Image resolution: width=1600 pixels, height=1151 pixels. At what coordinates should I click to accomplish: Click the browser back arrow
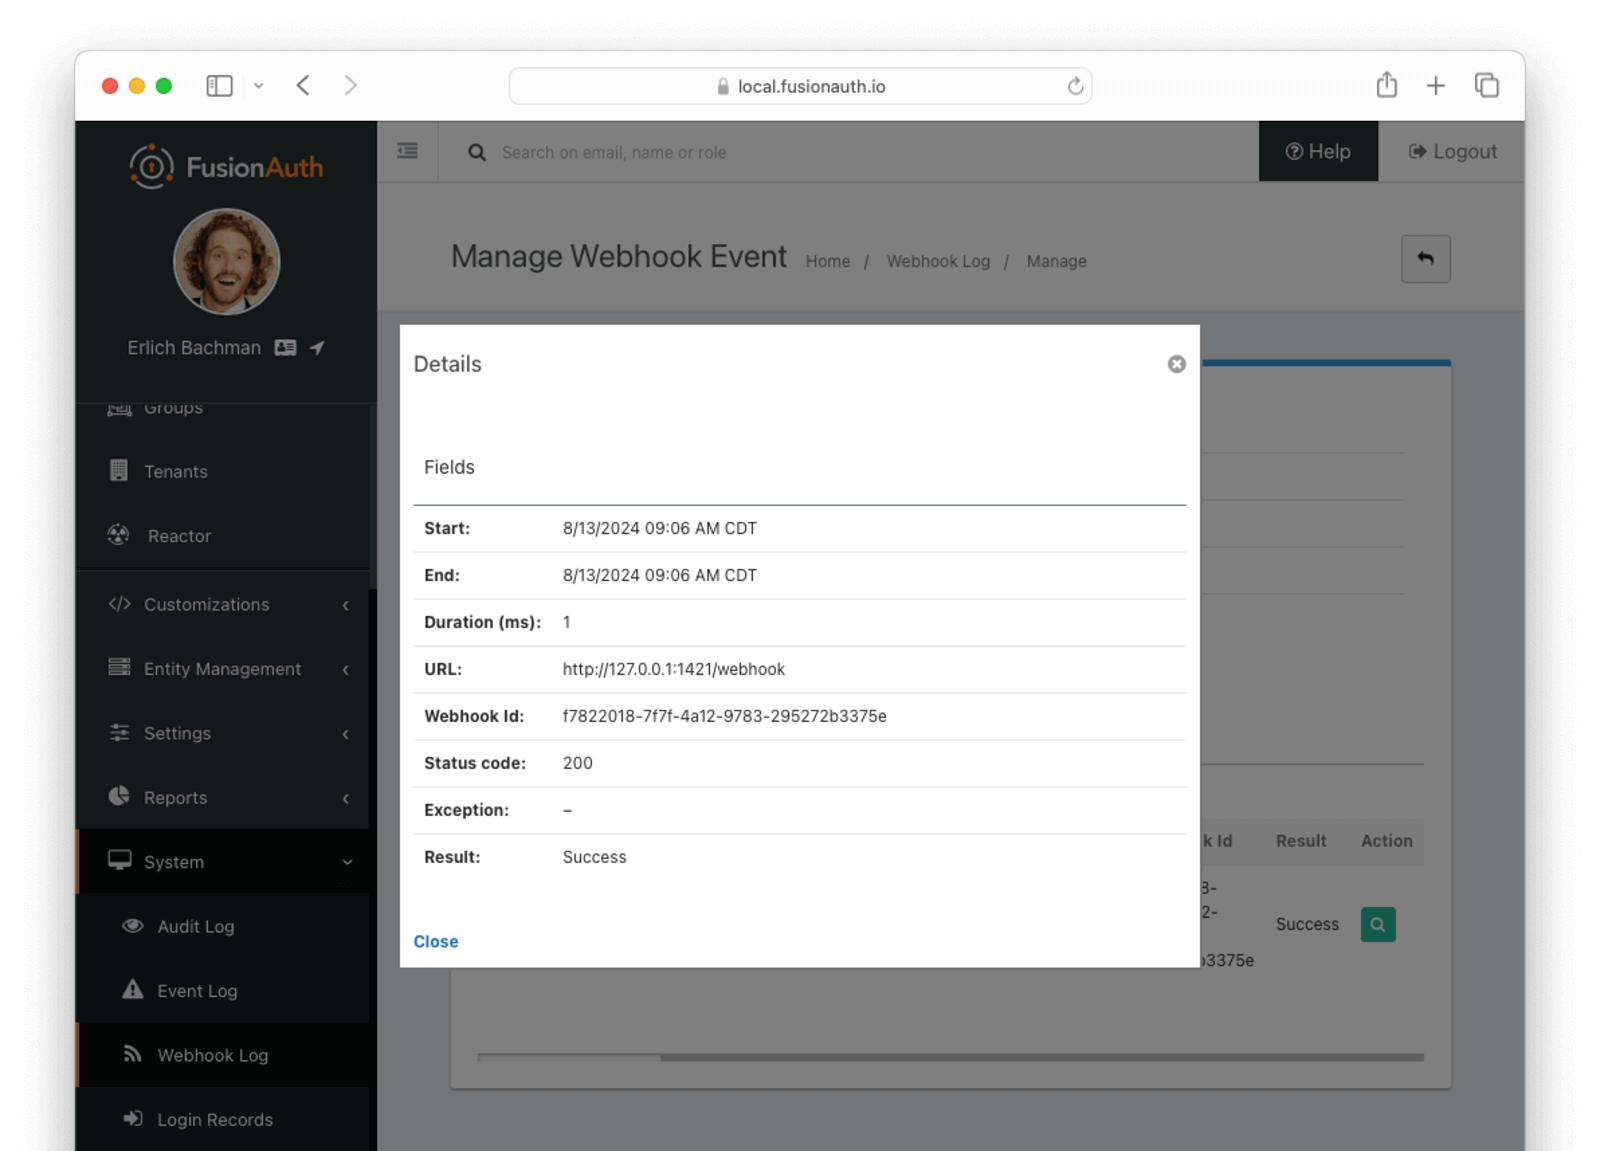[x=303, y=85]
